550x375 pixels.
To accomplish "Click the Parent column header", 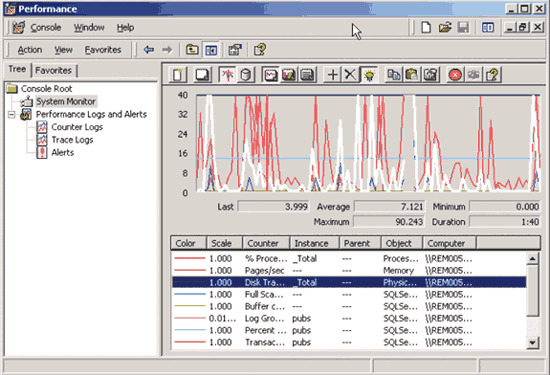I will [360, 243].
